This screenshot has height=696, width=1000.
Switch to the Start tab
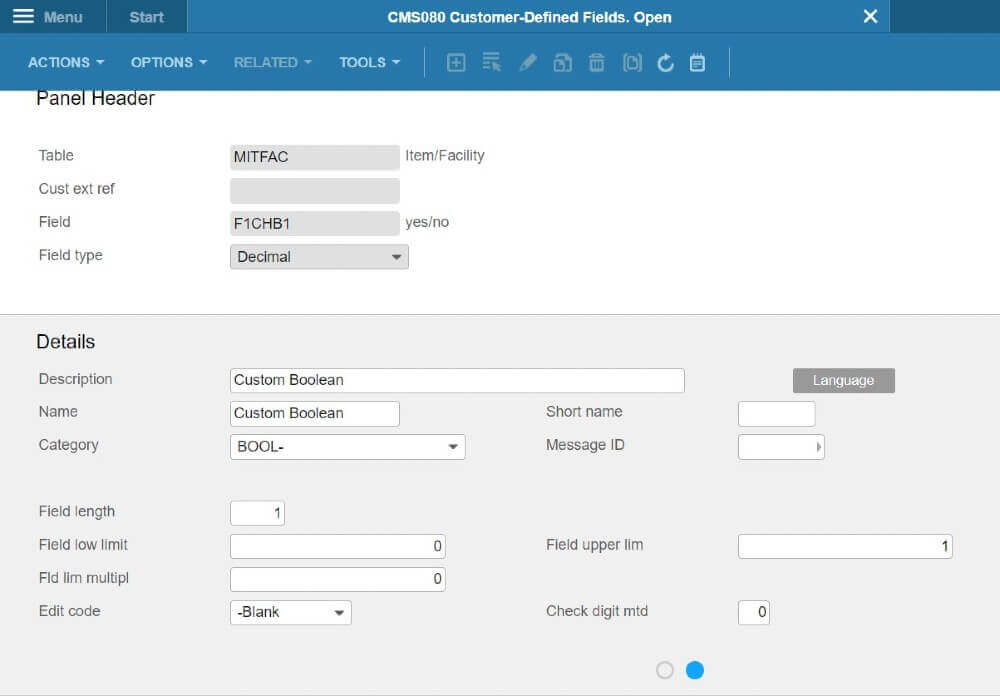tap(146, 16)
